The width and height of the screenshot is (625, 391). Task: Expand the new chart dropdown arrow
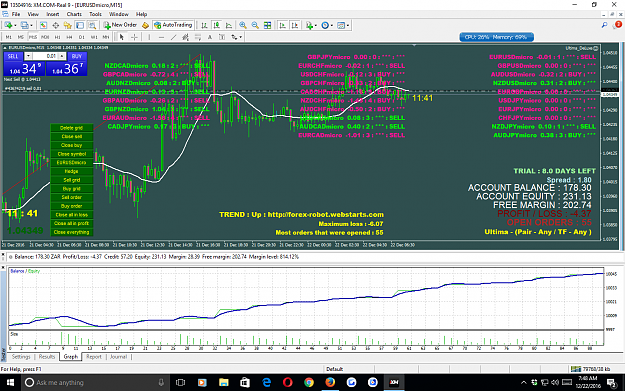(15, 26)
